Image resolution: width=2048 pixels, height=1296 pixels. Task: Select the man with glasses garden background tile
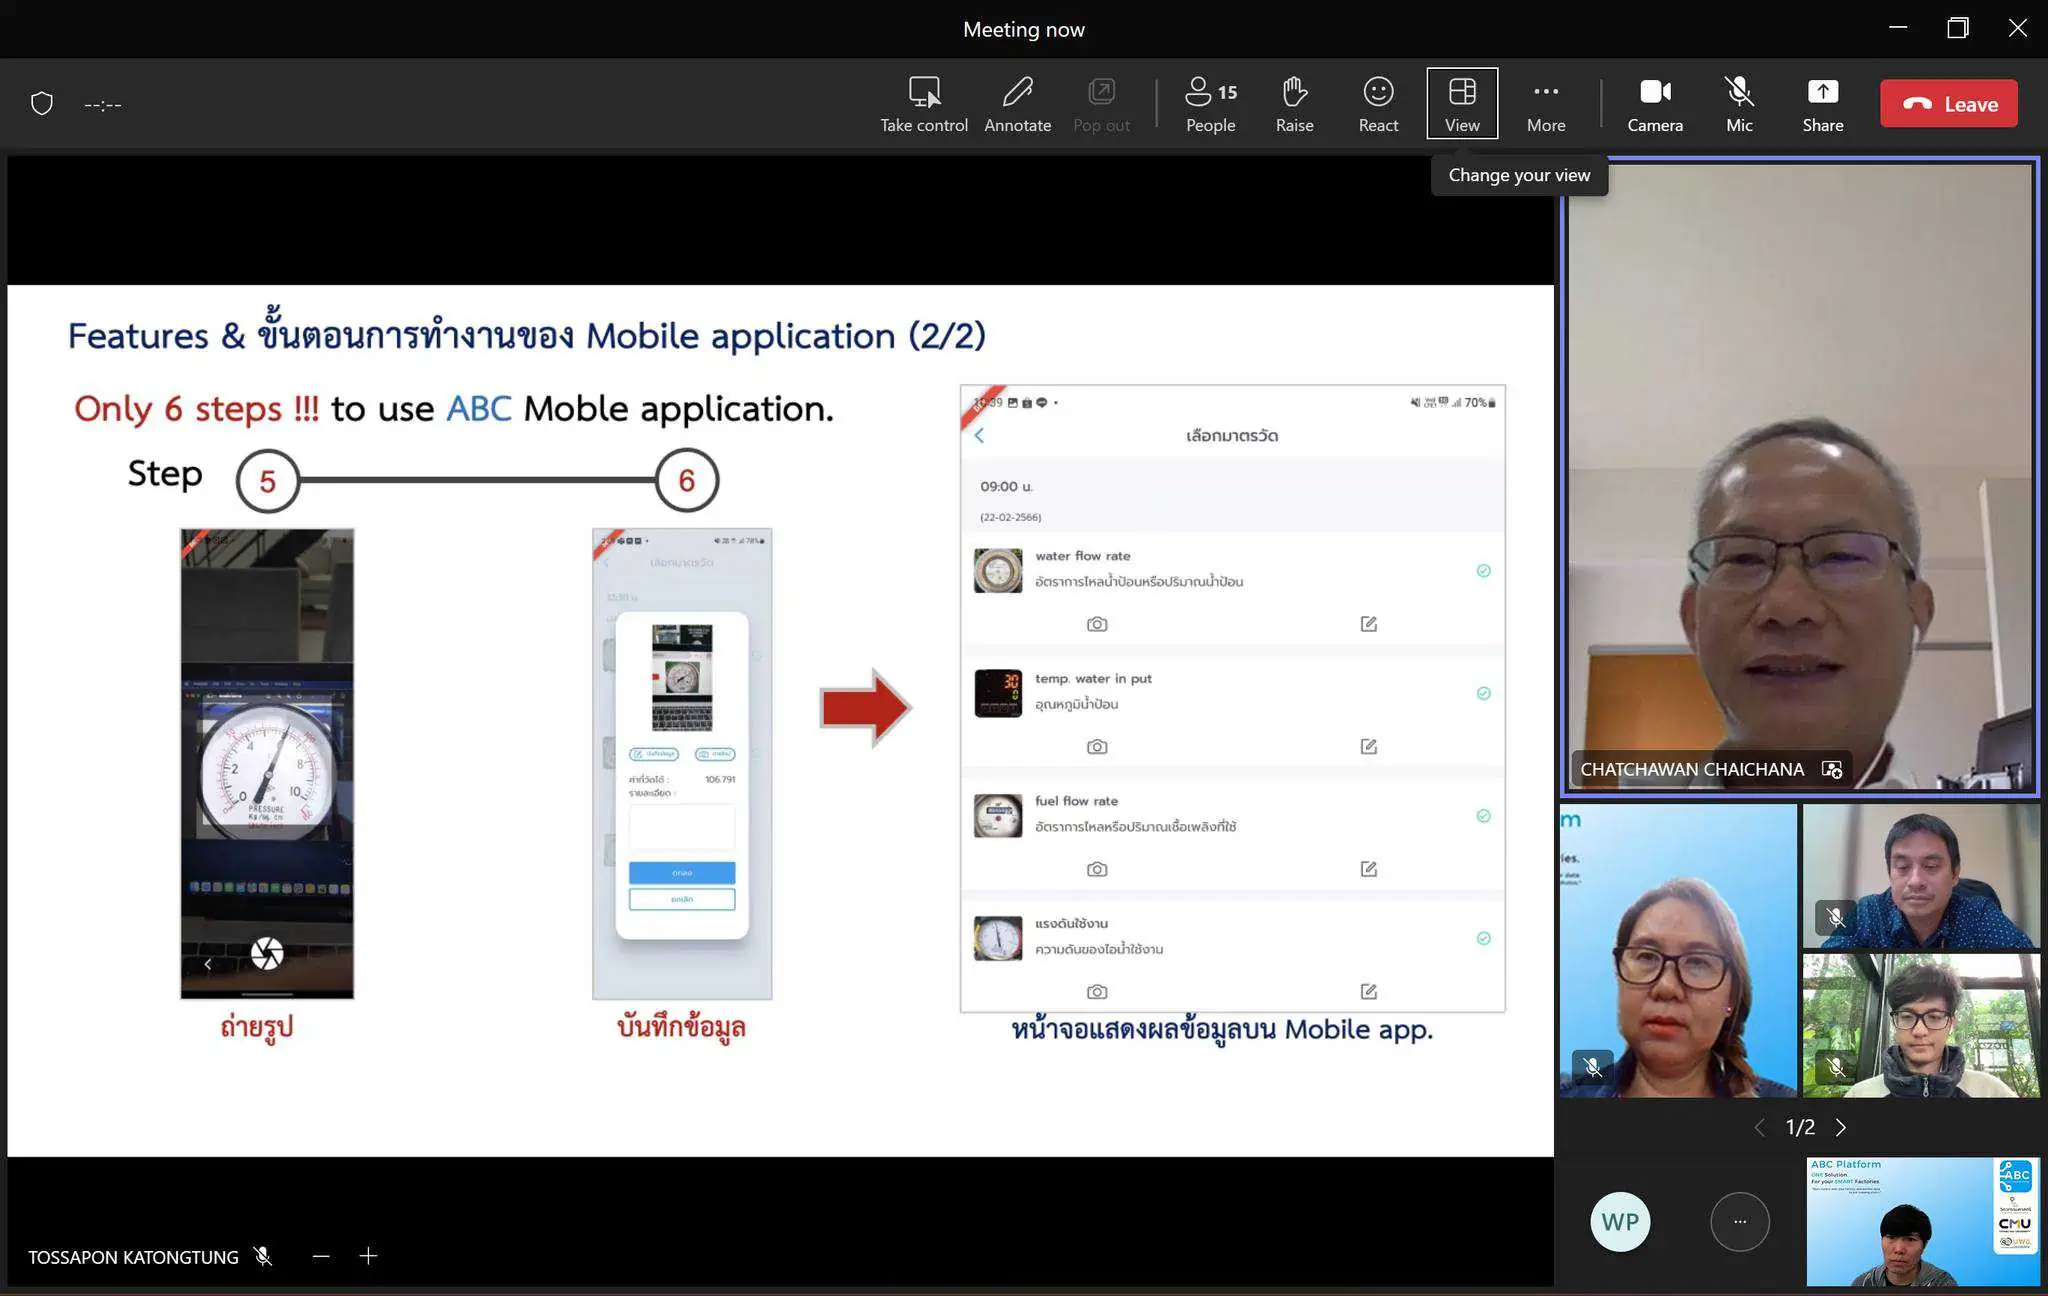tap(1921, 1026)
